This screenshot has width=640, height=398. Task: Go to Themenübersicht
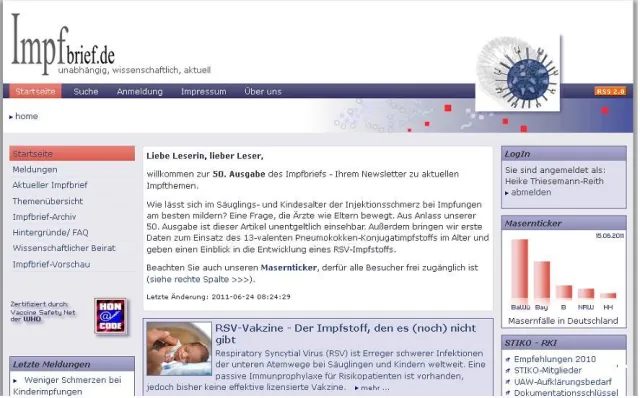click(x=47, y=201)
